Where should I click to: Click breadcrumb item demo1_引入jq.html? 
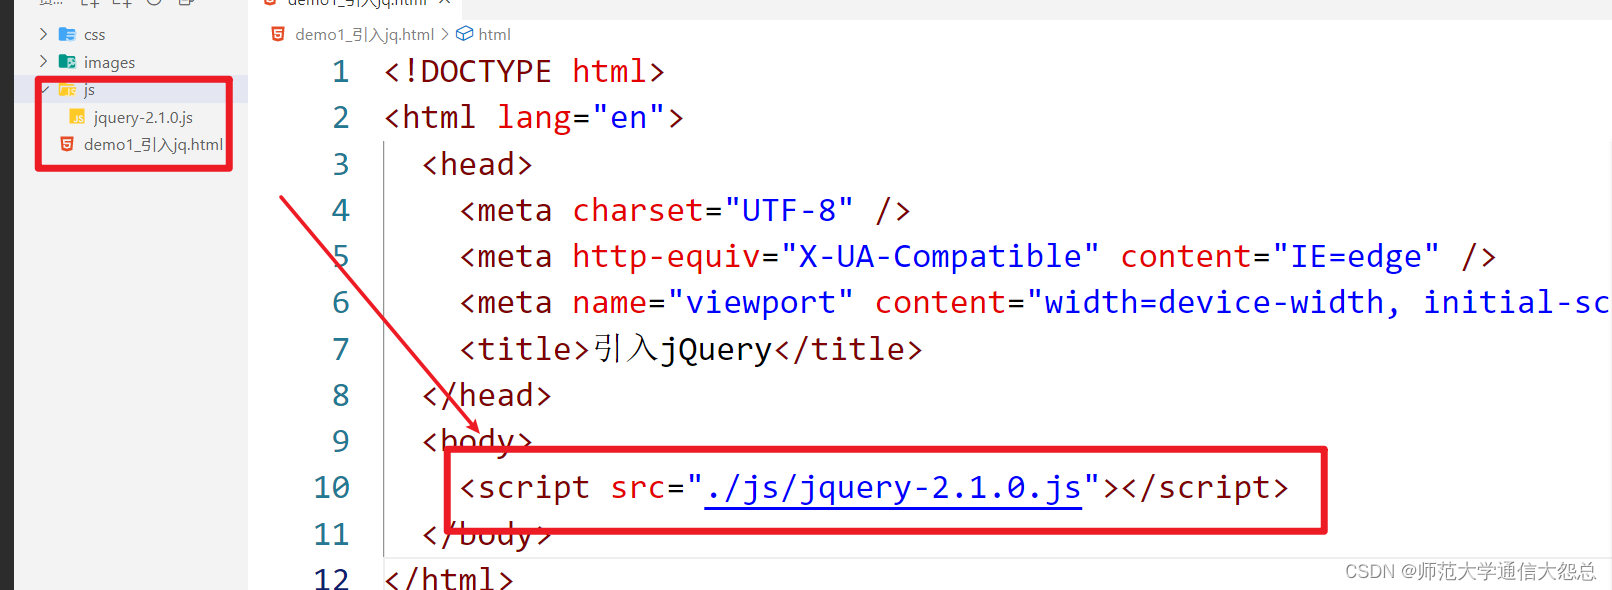(364, 34)
